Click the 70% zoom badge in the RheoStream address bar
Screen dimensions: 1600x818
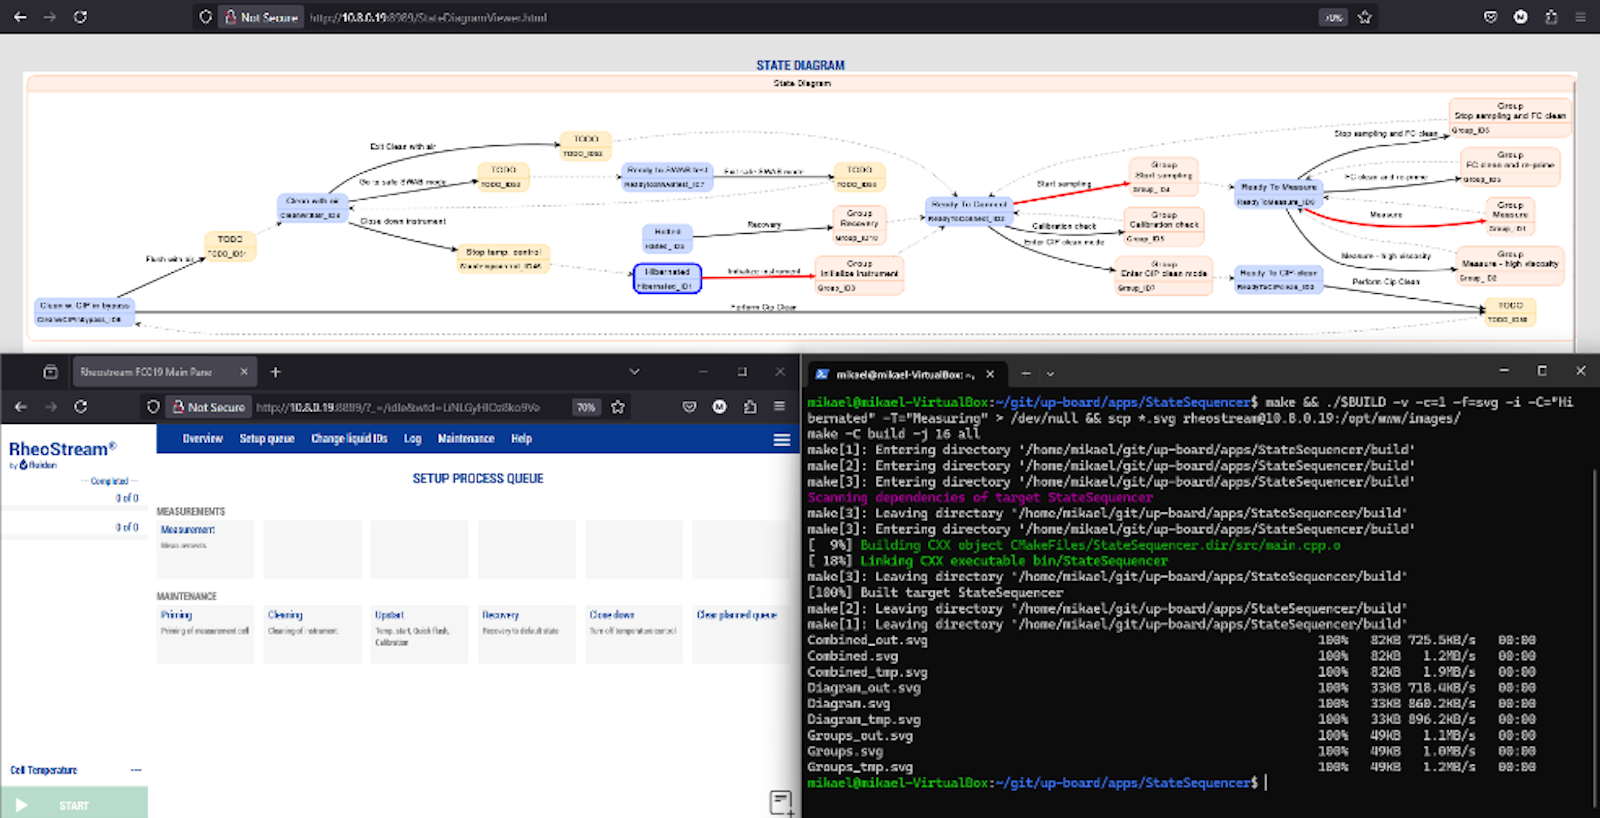[586, 407]
